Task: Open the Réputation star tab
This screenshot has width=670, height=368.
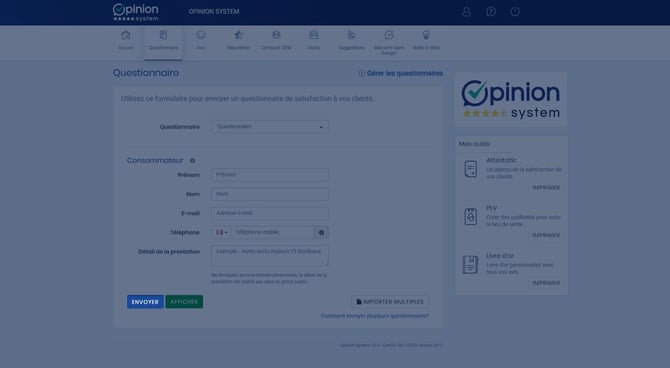Action: [238, 41]
